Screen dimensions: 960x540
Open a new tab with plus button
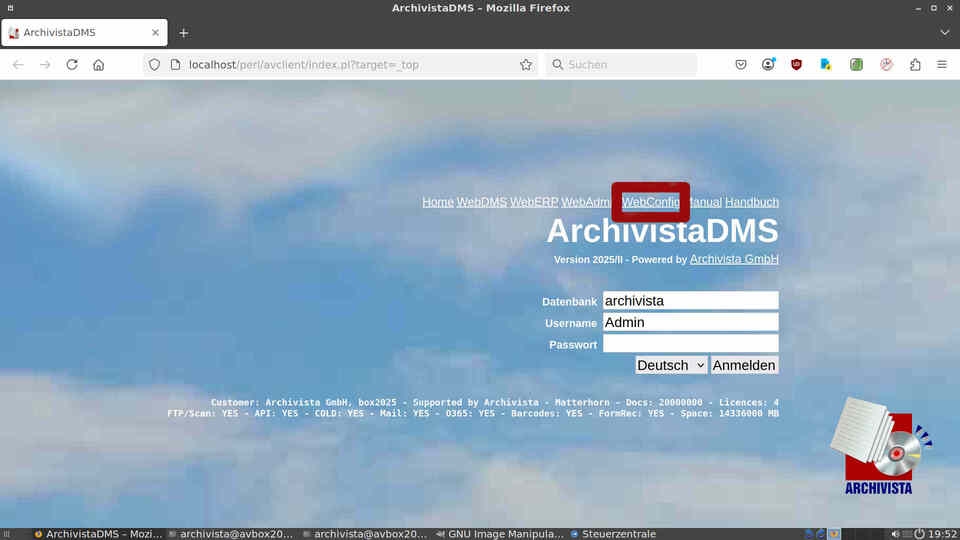183,32
